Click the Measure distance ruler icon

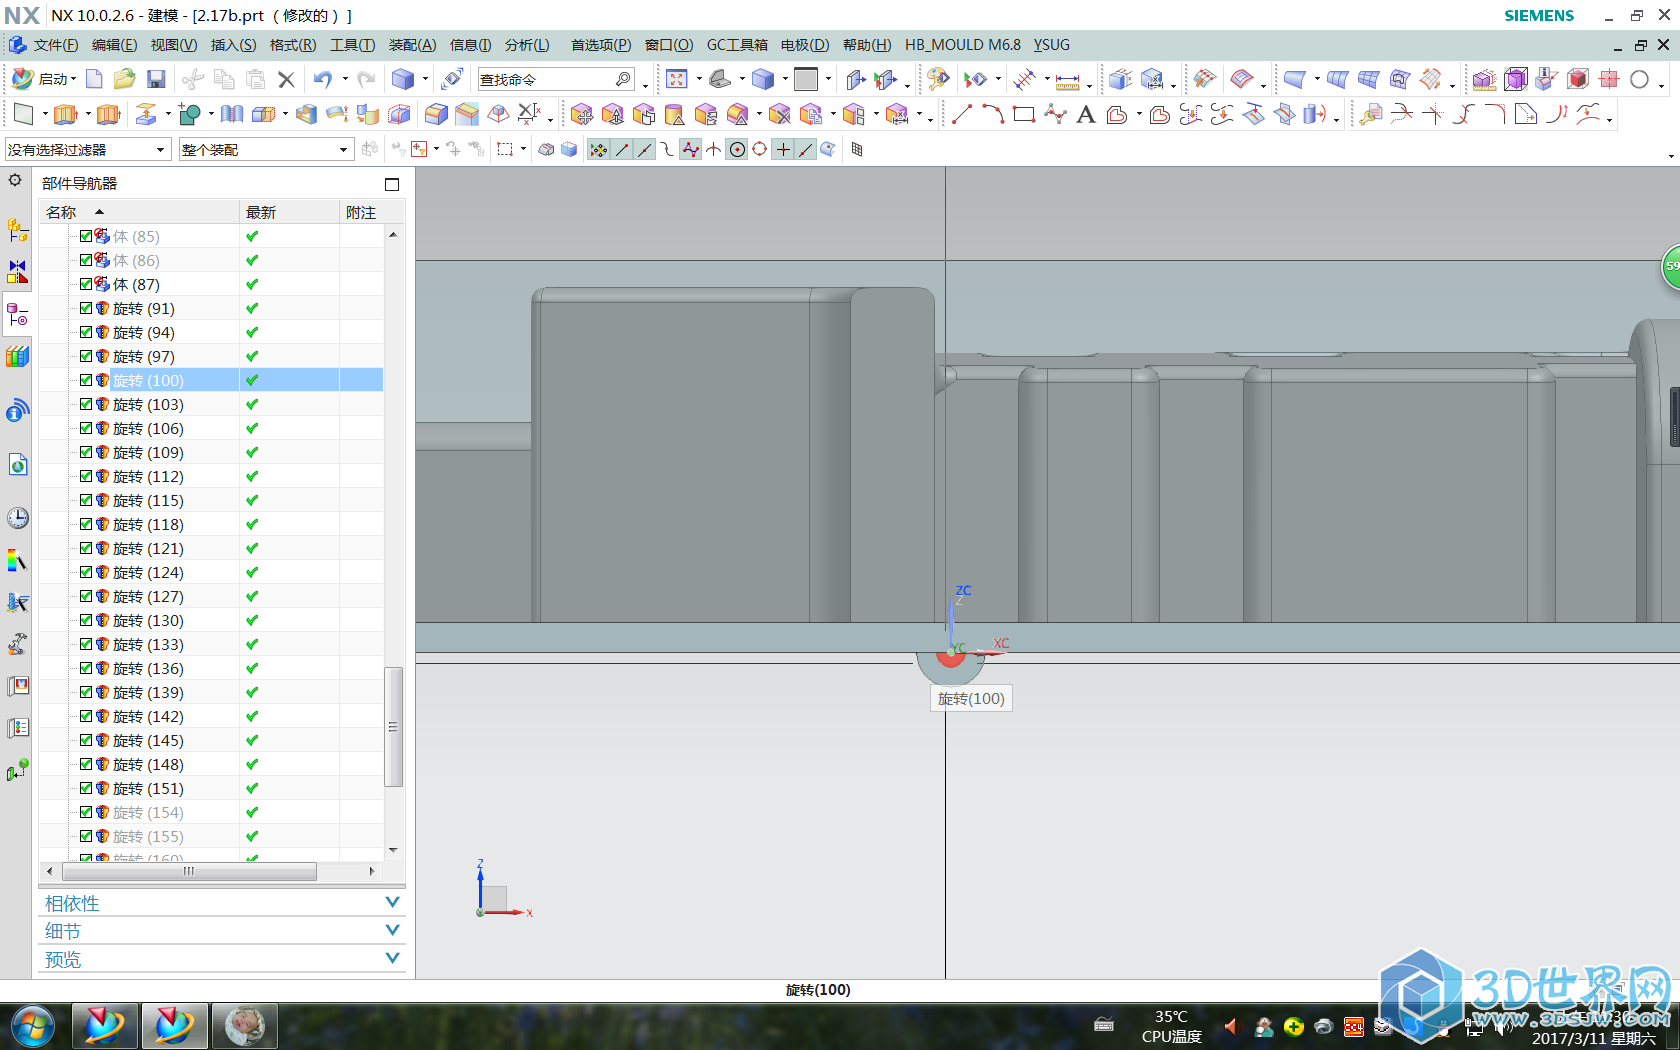(1068, 80)
